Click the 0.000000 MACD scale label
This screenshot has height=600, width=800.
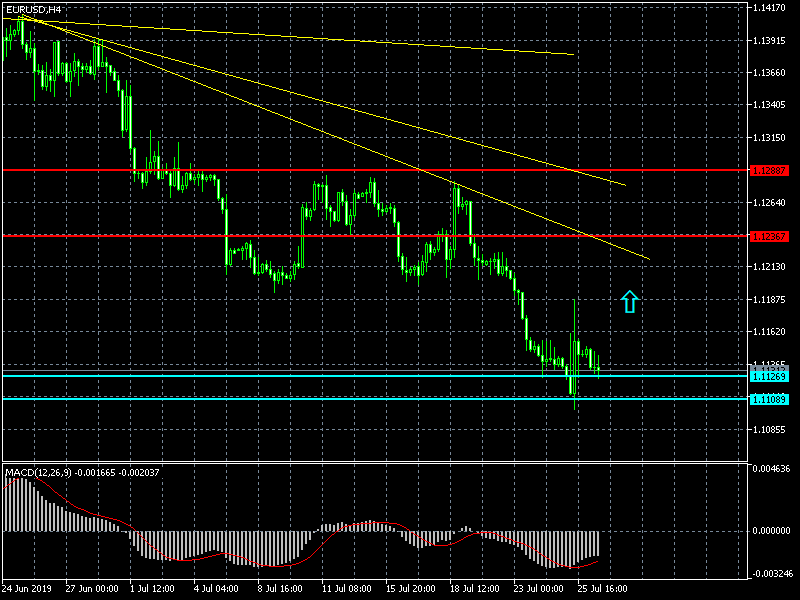(x=772, y=531)
